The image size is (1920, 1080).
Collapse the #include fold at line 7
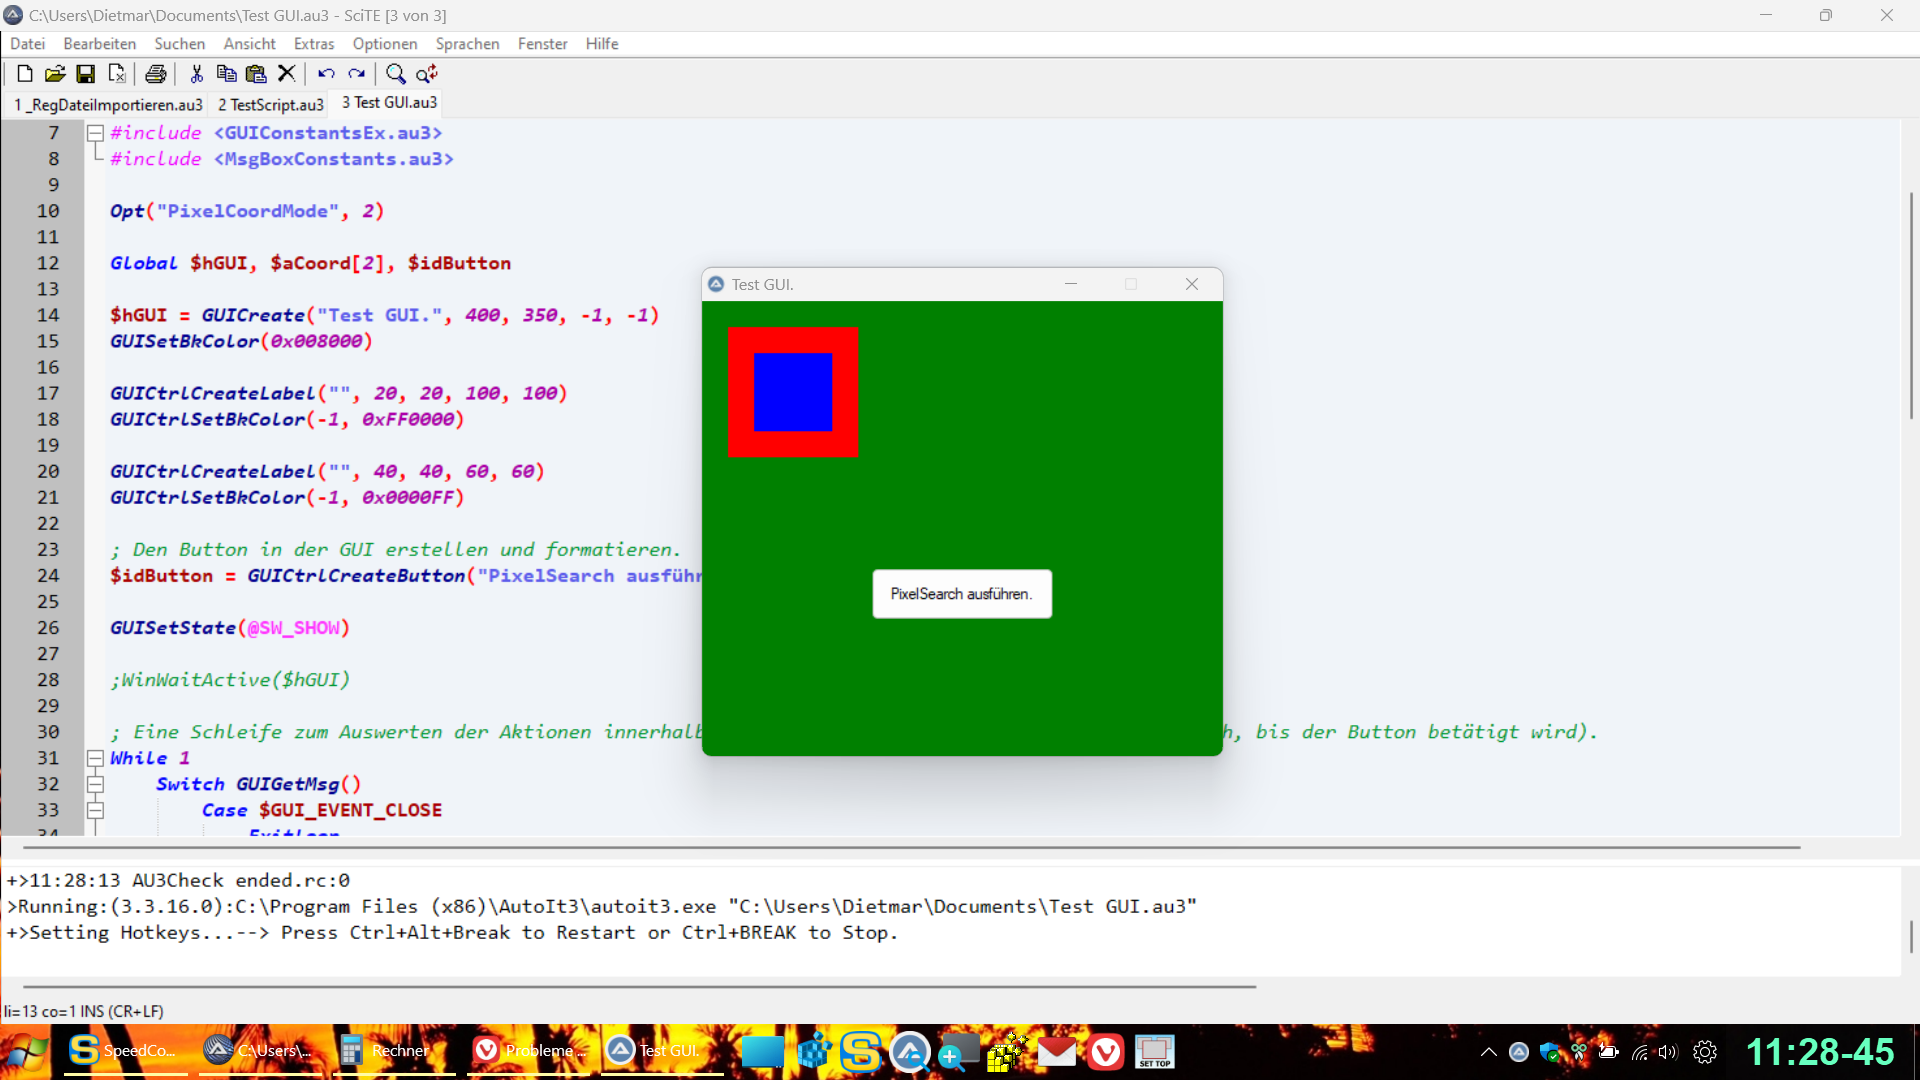pos(95,133)
